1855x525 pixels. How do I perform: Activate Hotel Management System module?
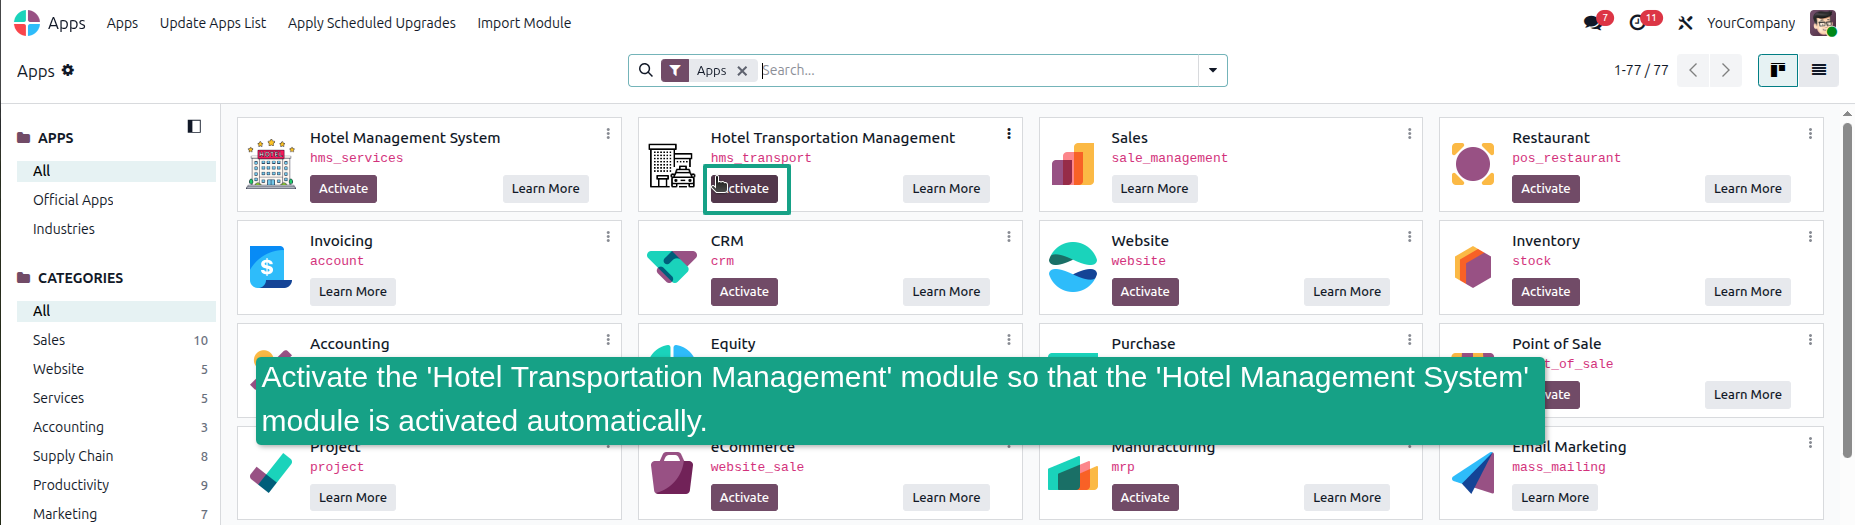pyautogui.click(x=343, y=189)
